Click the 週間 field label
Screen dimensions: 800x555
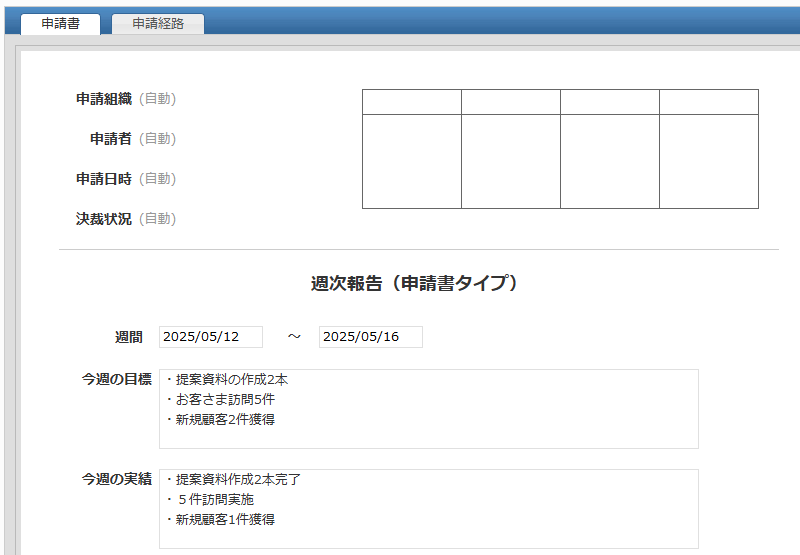pos(129,338)
